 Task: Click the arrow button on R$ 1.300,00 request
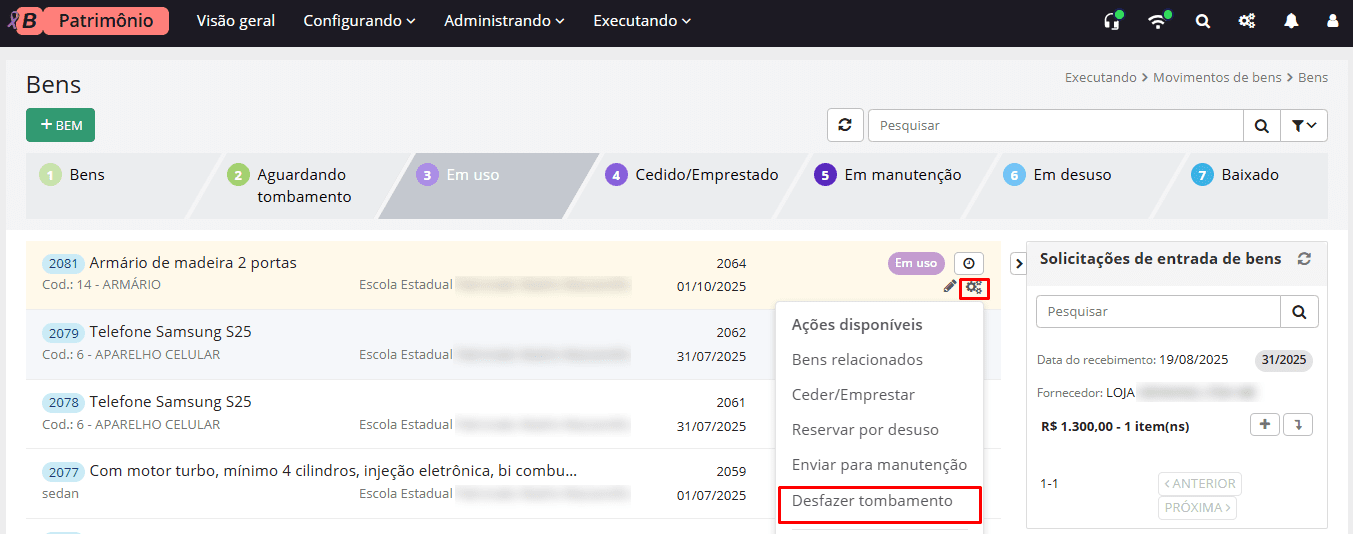point(1298,425)
